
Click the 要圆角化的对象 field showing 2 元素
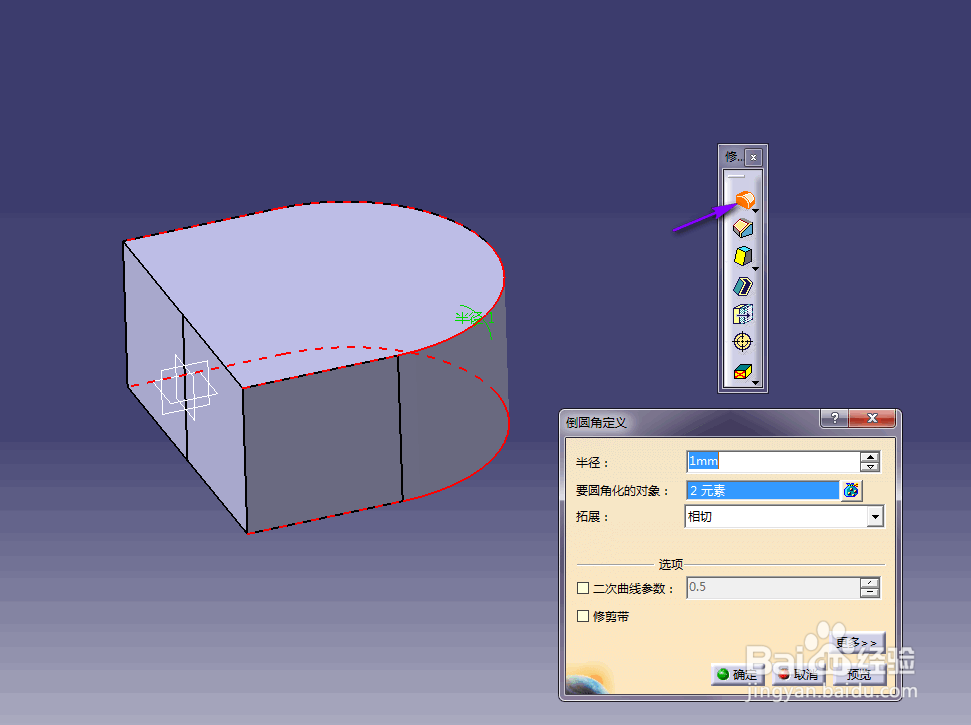(763, 490)
